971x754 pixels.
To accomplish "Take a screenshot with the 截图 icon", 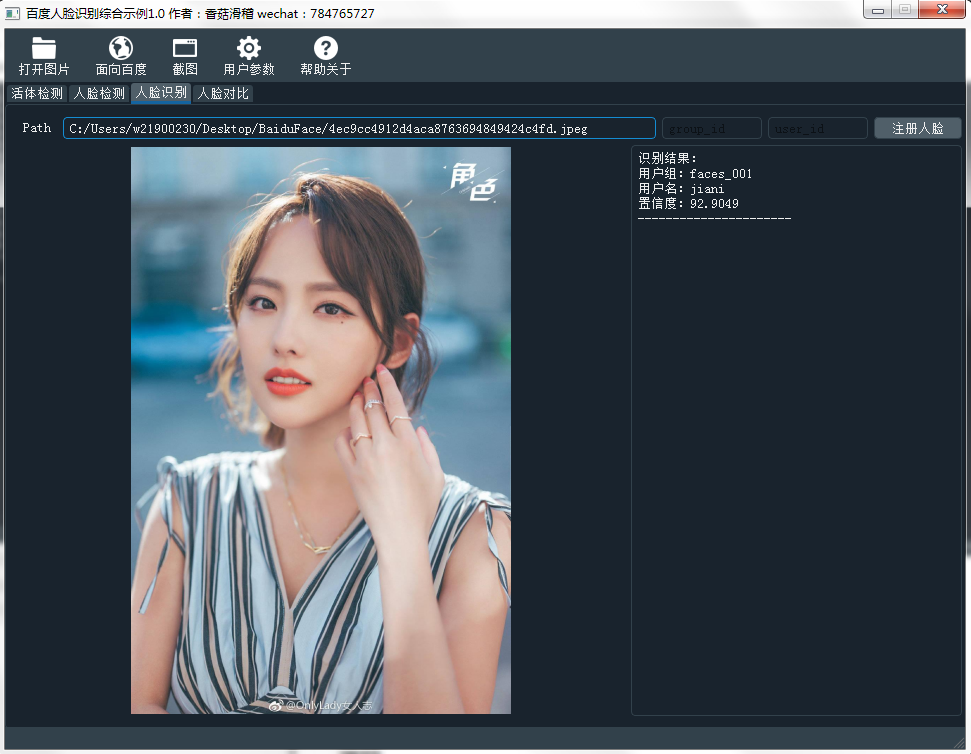I will (185, 56).
